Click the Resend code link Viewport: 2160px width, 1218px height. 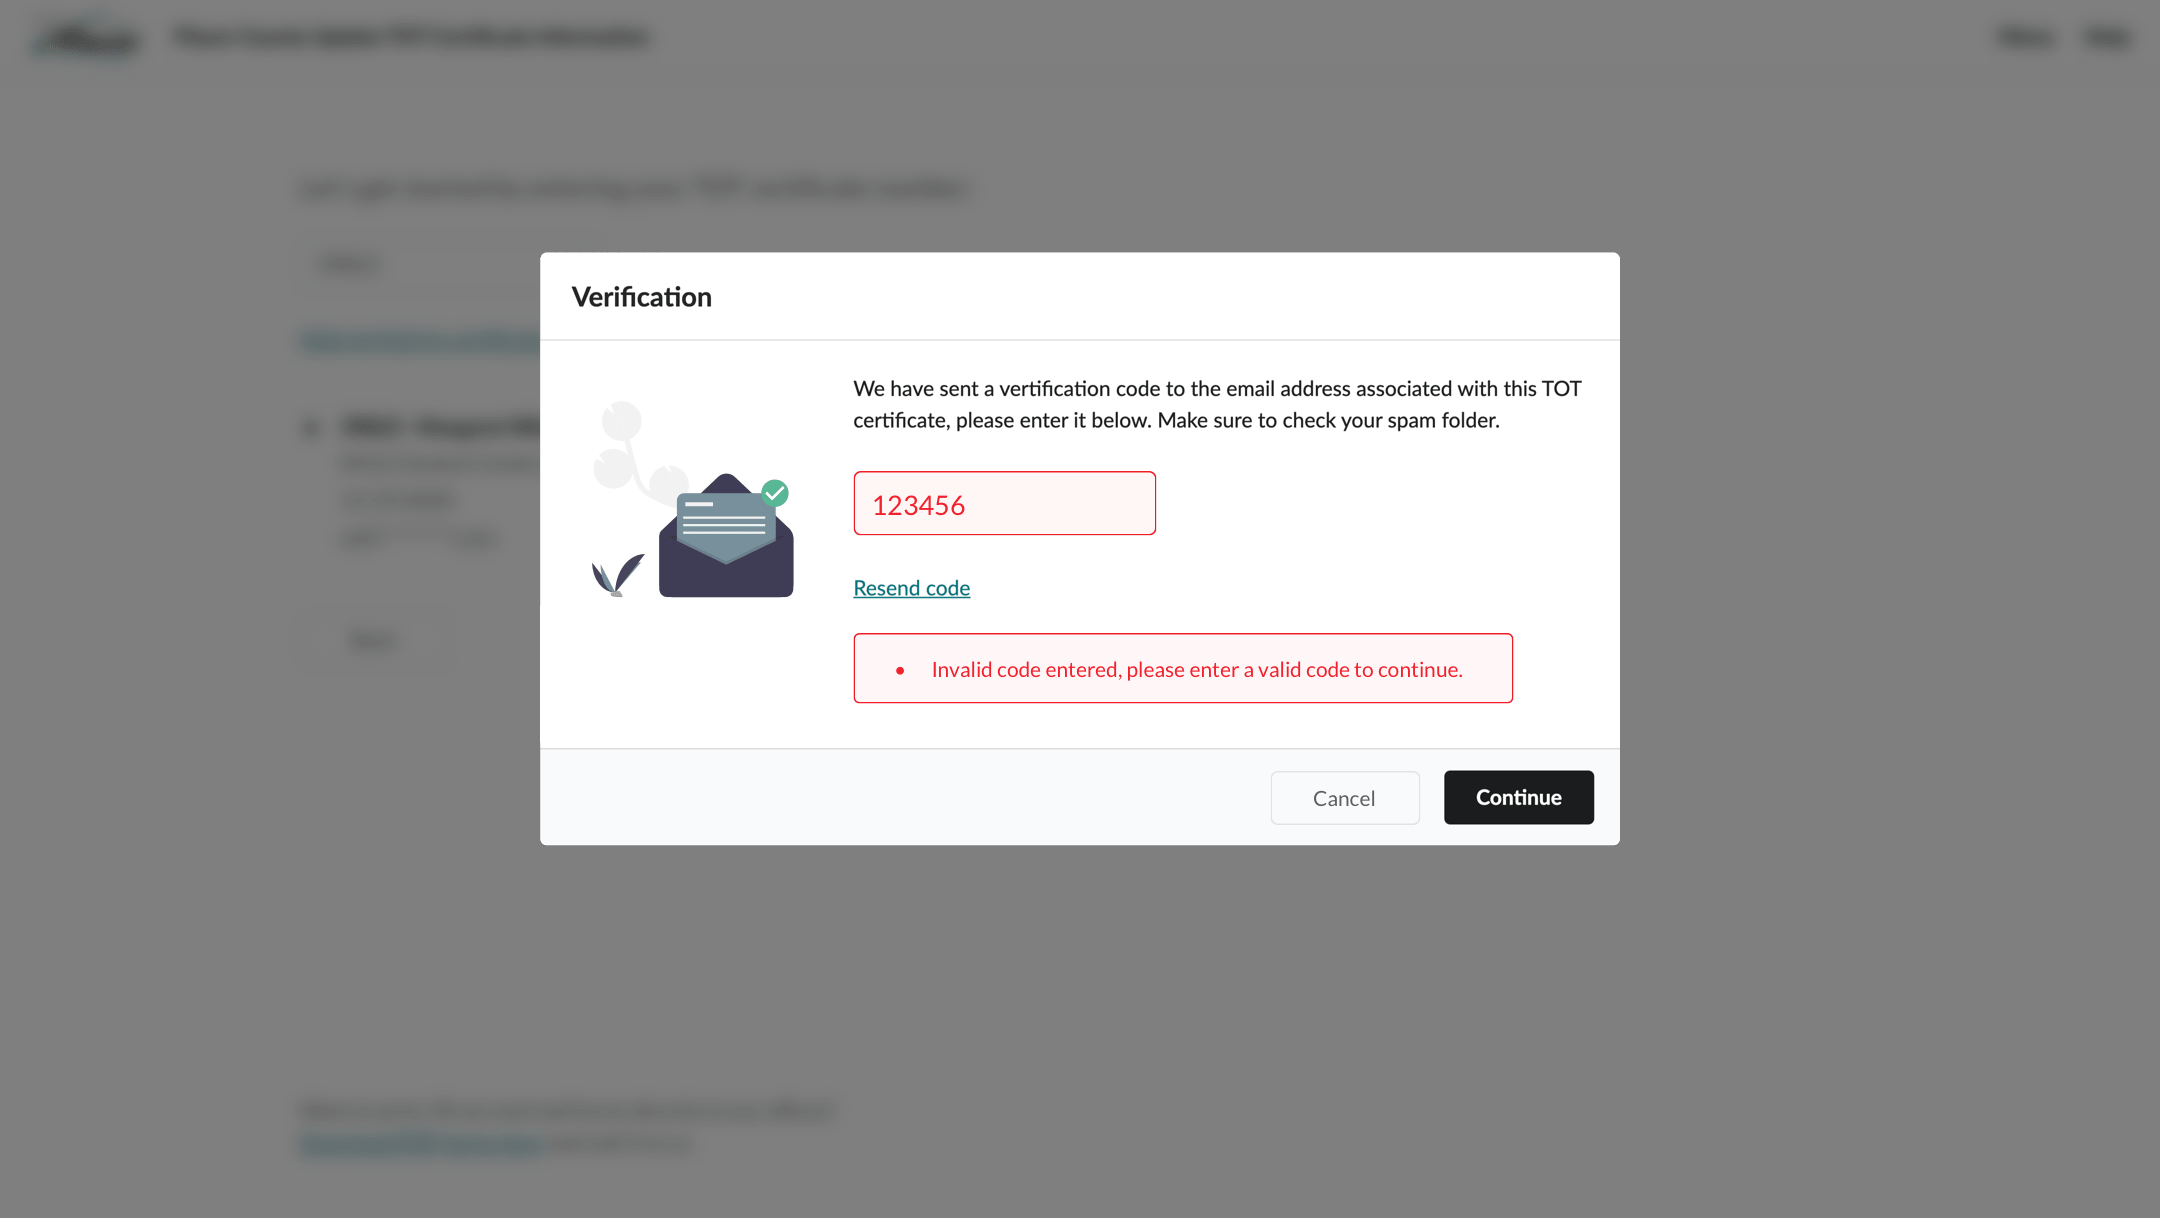pyautogui.click(x=910, y=587)
